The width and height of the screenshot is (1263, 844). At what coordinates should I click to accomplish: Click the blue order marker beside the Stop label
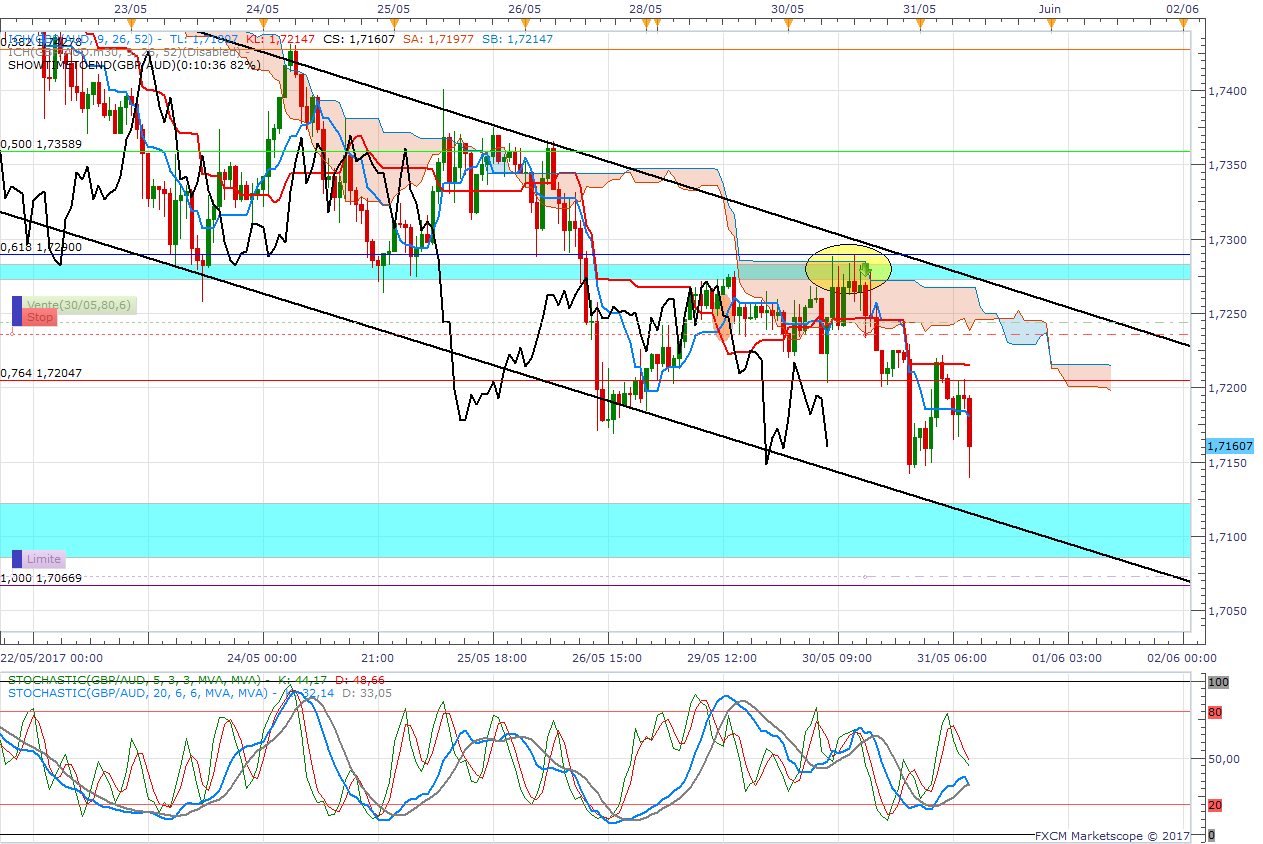coord(16,311)
